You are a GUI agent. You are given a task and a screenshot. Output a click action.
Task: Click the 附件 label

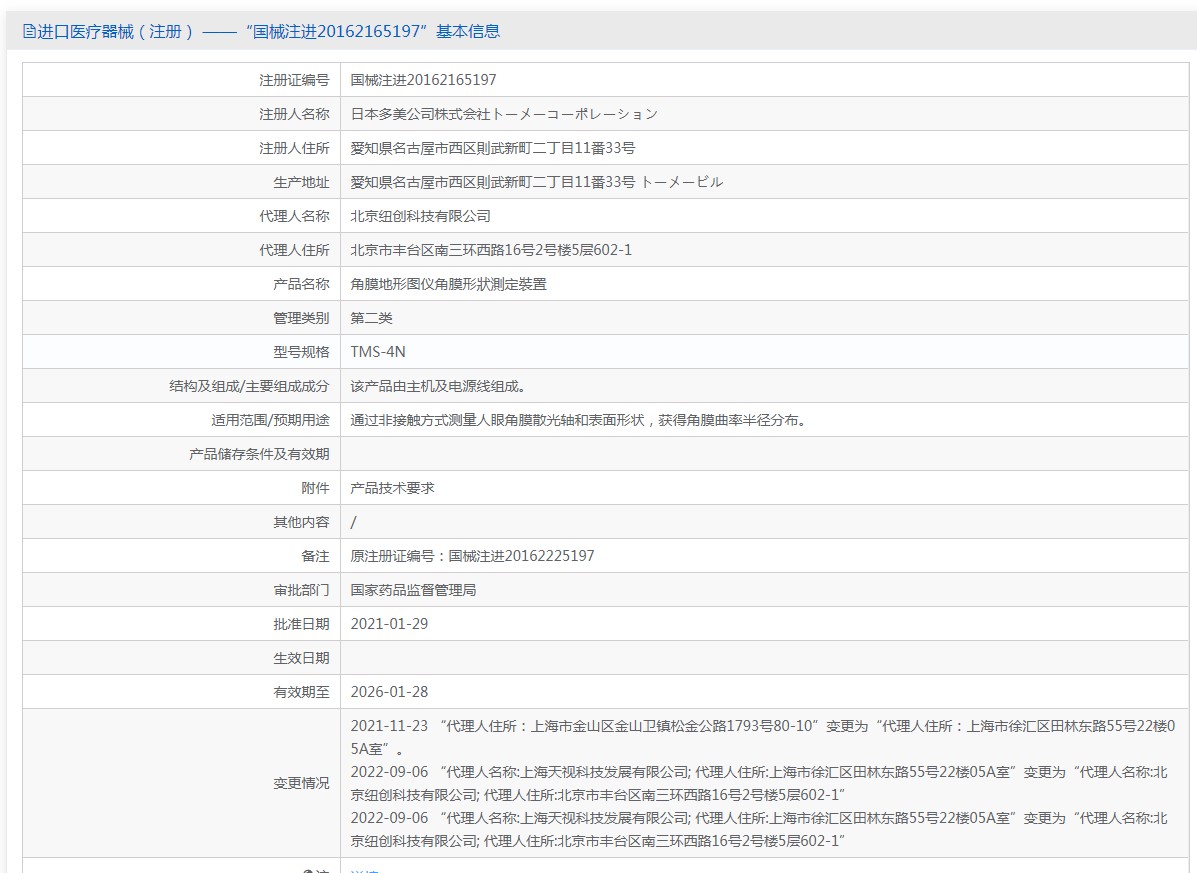[315, 488]
